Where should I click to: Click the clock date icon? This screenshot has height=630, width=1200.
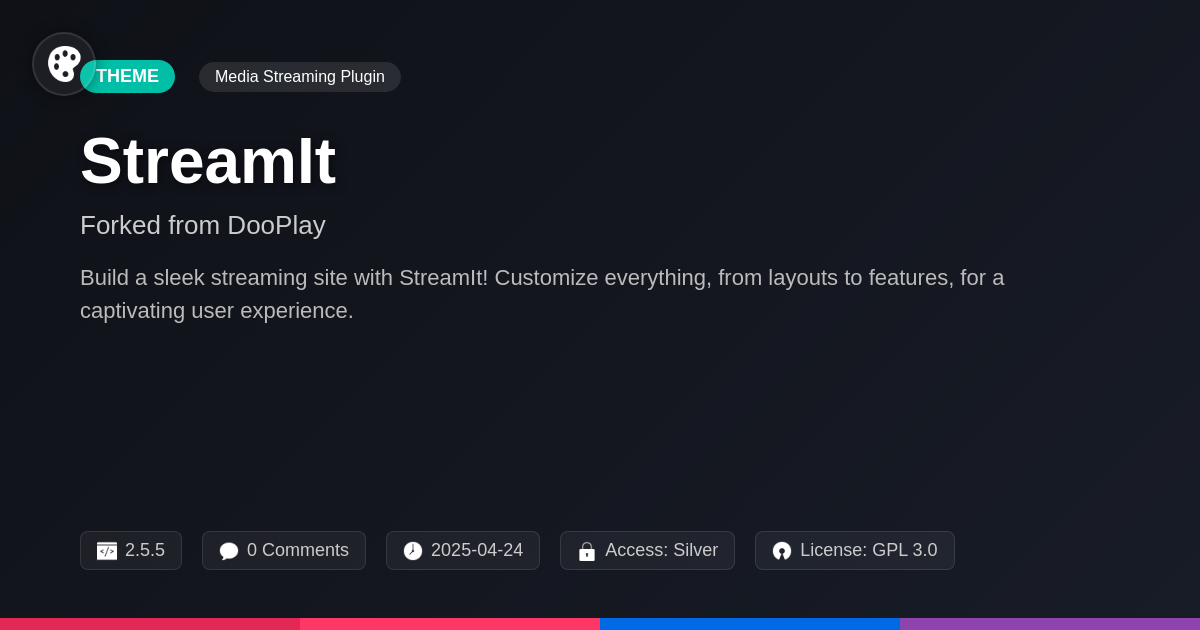413,551
